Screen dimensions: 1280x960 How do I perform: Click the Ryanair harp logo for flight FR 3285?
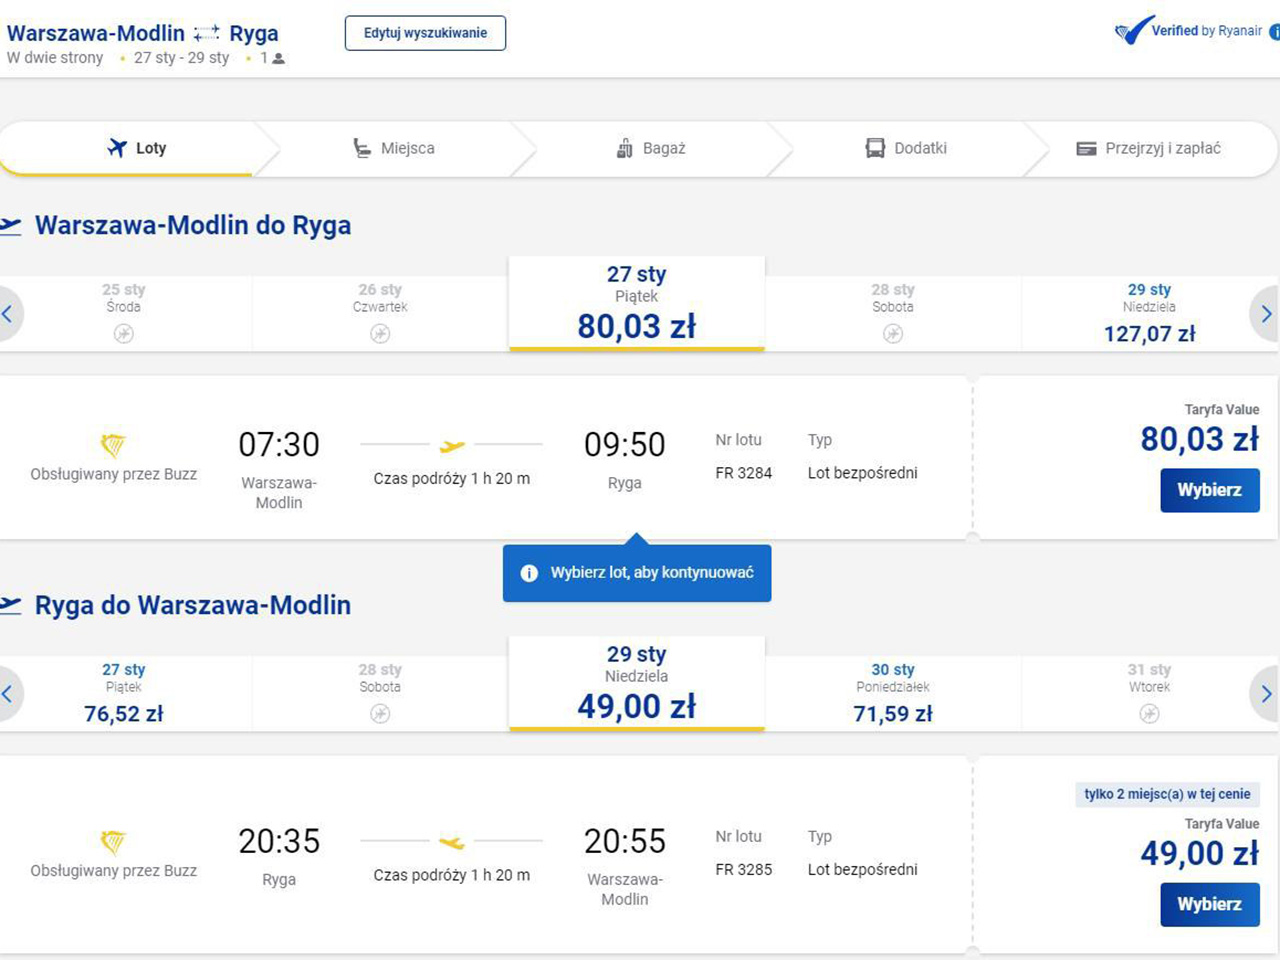[113, 841]
